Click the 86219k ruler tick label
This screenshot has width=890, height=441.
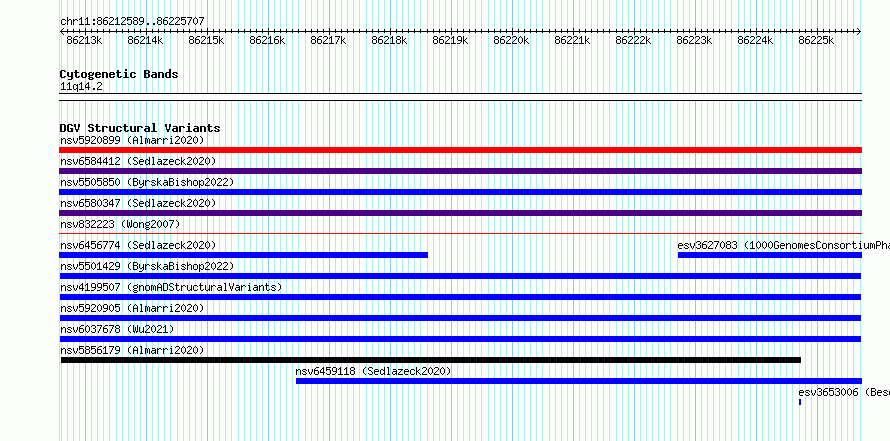pyautogui.click(x=450, y=40)
